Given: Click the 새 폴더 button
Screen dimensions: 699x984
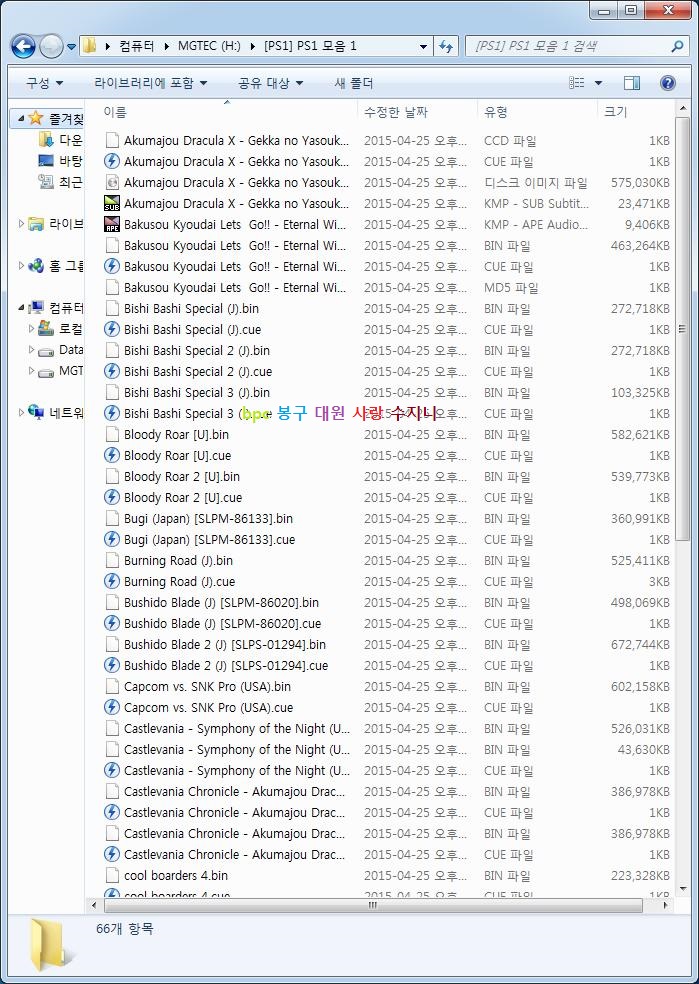Looking at the screenshot, I should [354, 83].
